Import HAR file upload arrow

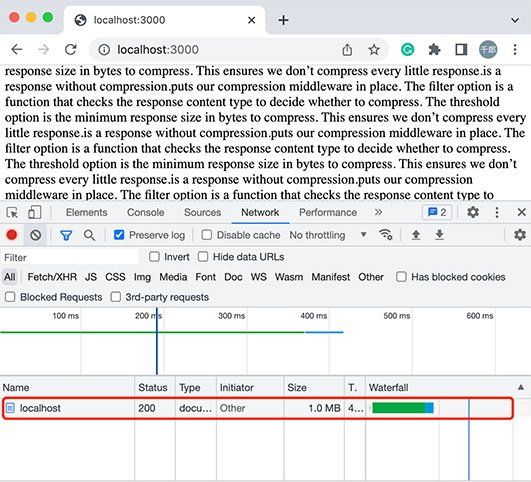pos(416,235)
